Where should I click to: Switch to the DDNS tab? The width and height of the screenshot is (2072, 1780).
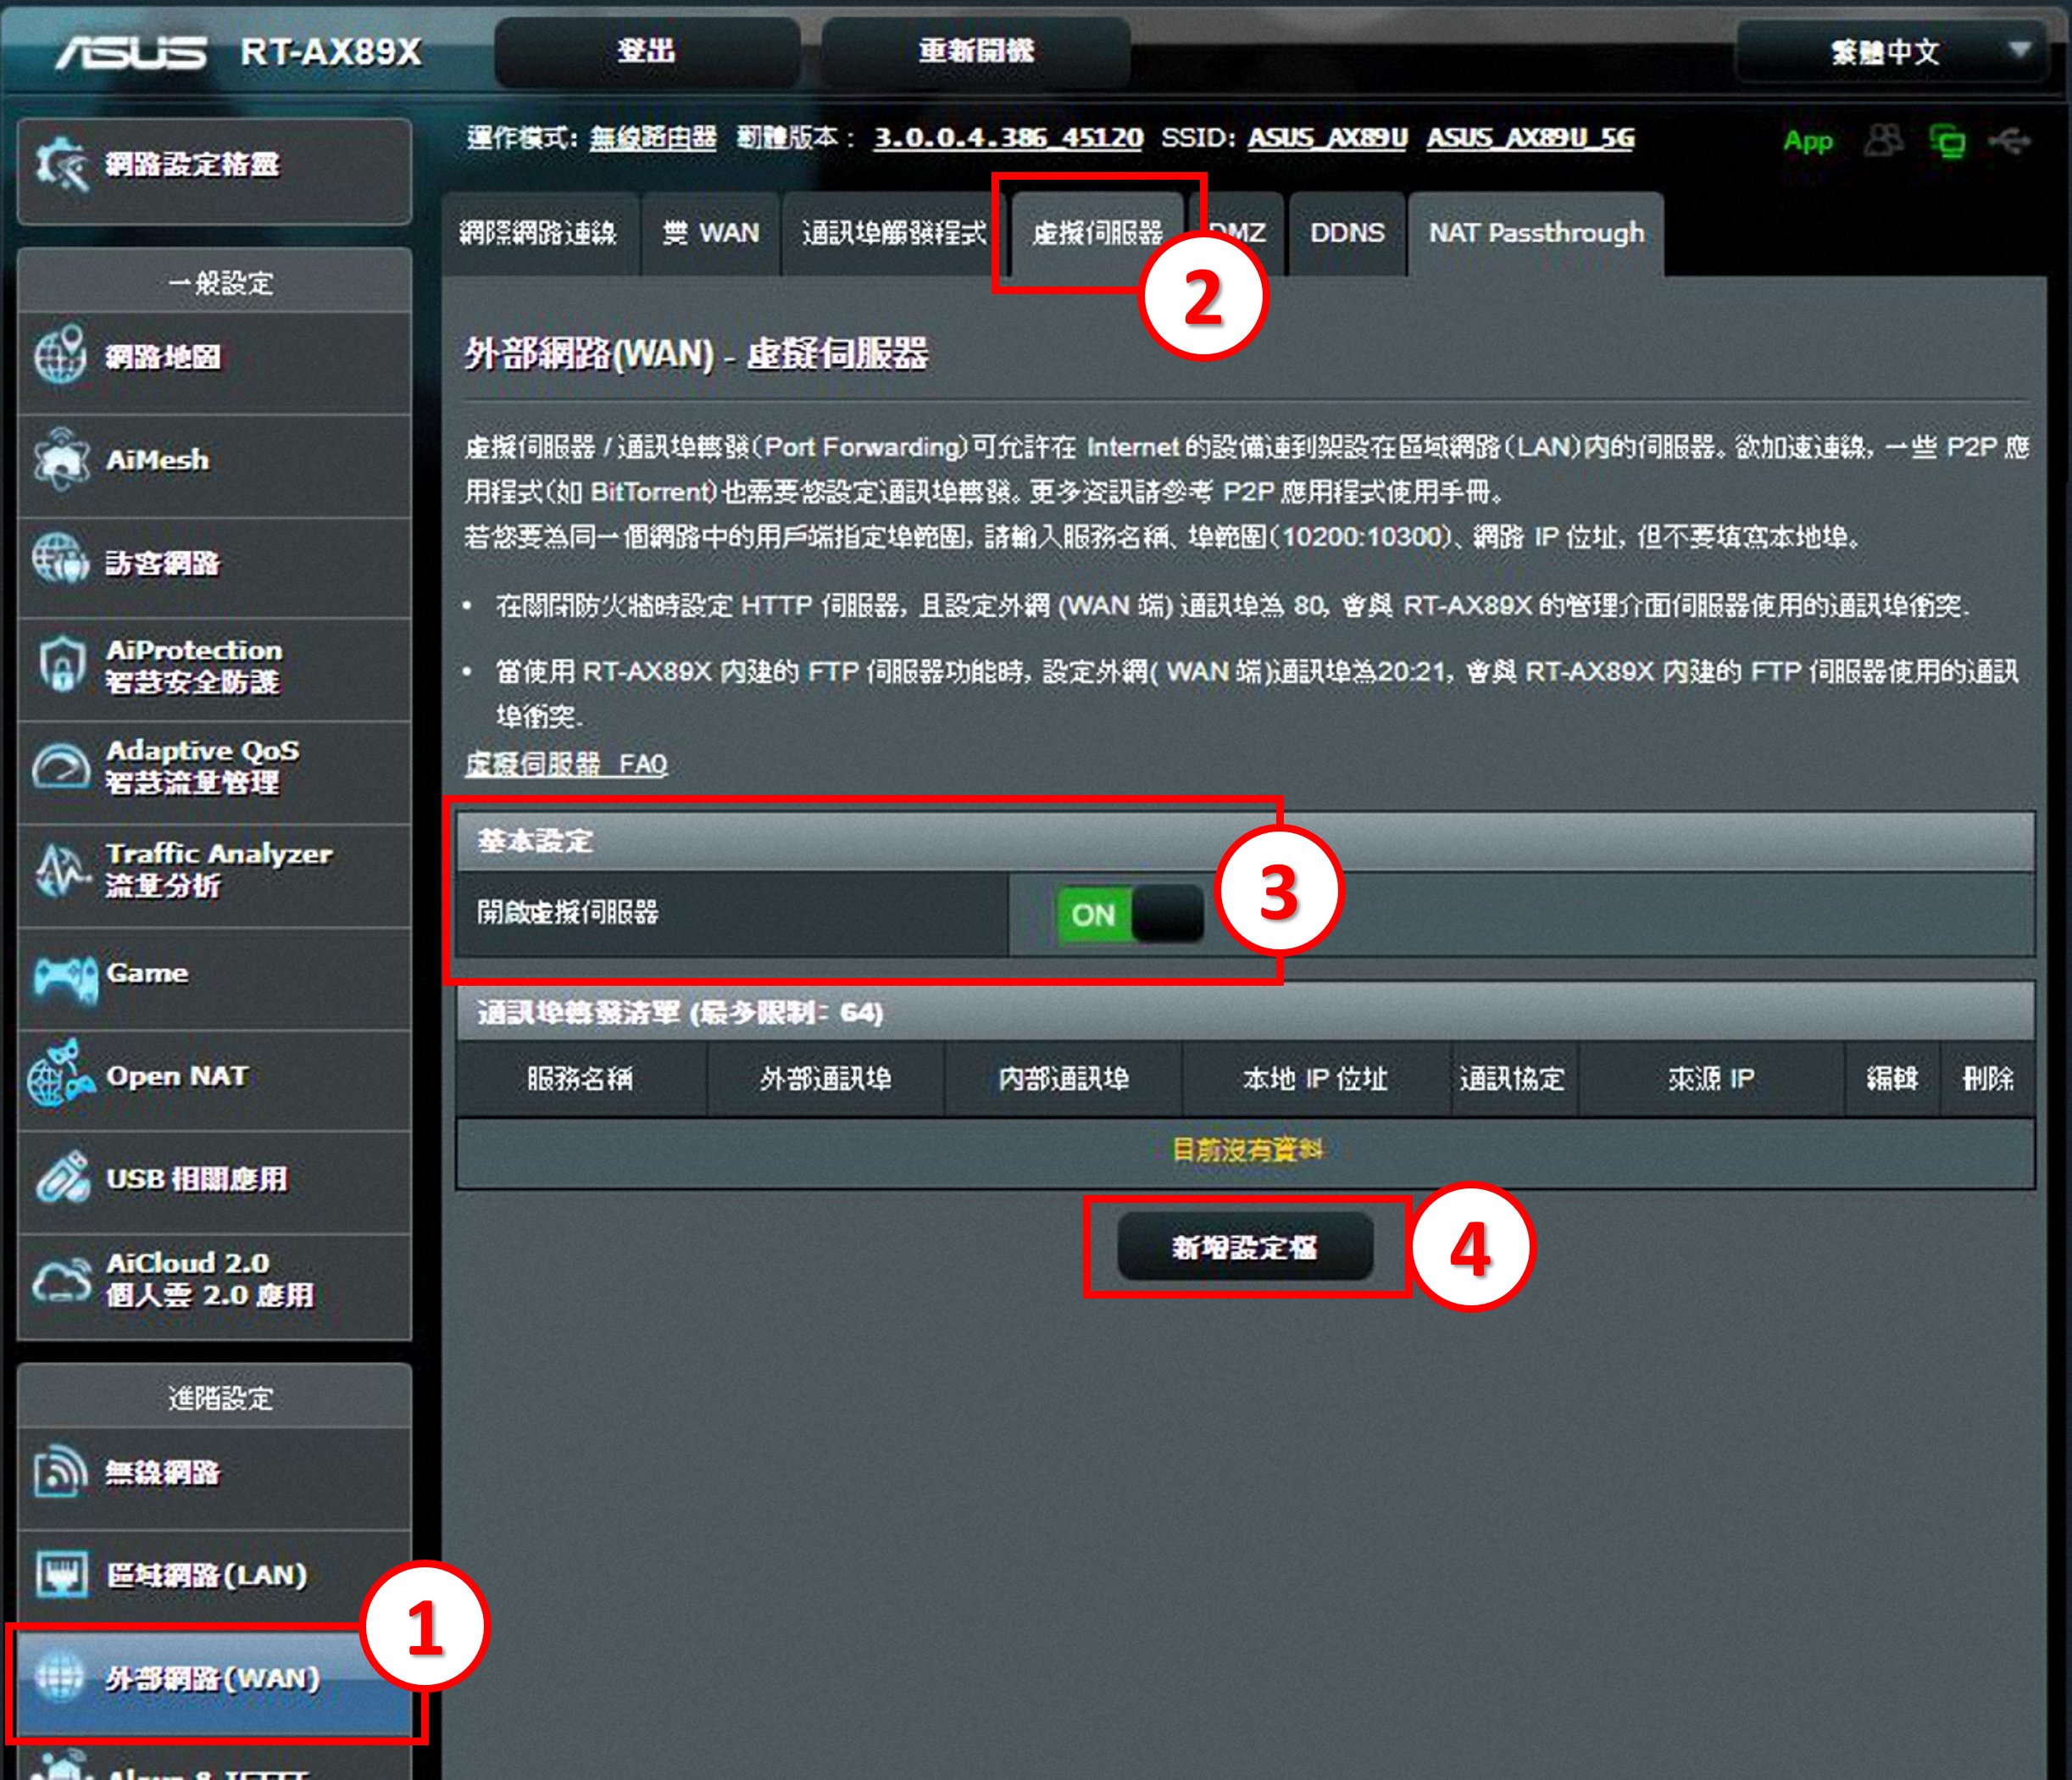click(x=1347, y=233)
